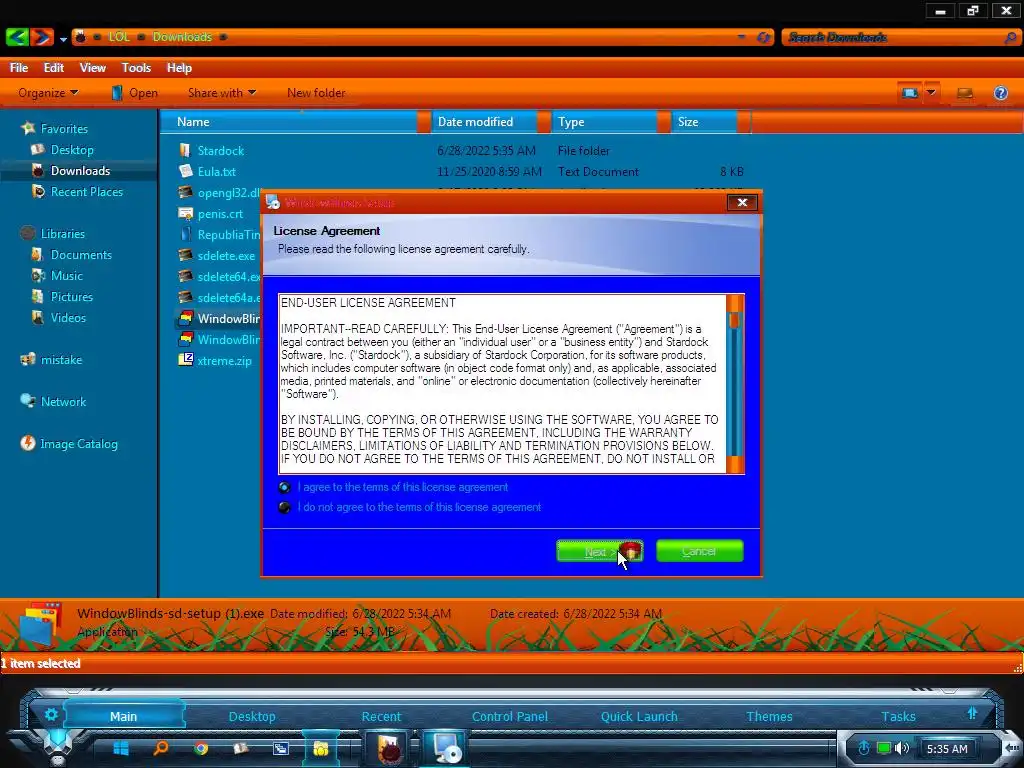Switch to the Control Panel tab
The image size is (1024, 768).
tap(509, 716)
